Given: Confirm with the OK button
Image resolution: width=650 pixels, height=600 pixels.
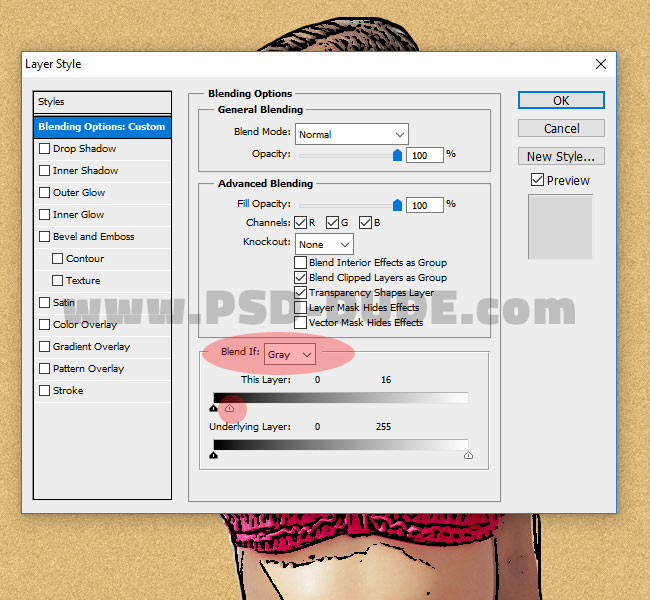Looking at the screenshot, I should pyautogui.click(x=561, y=100).
